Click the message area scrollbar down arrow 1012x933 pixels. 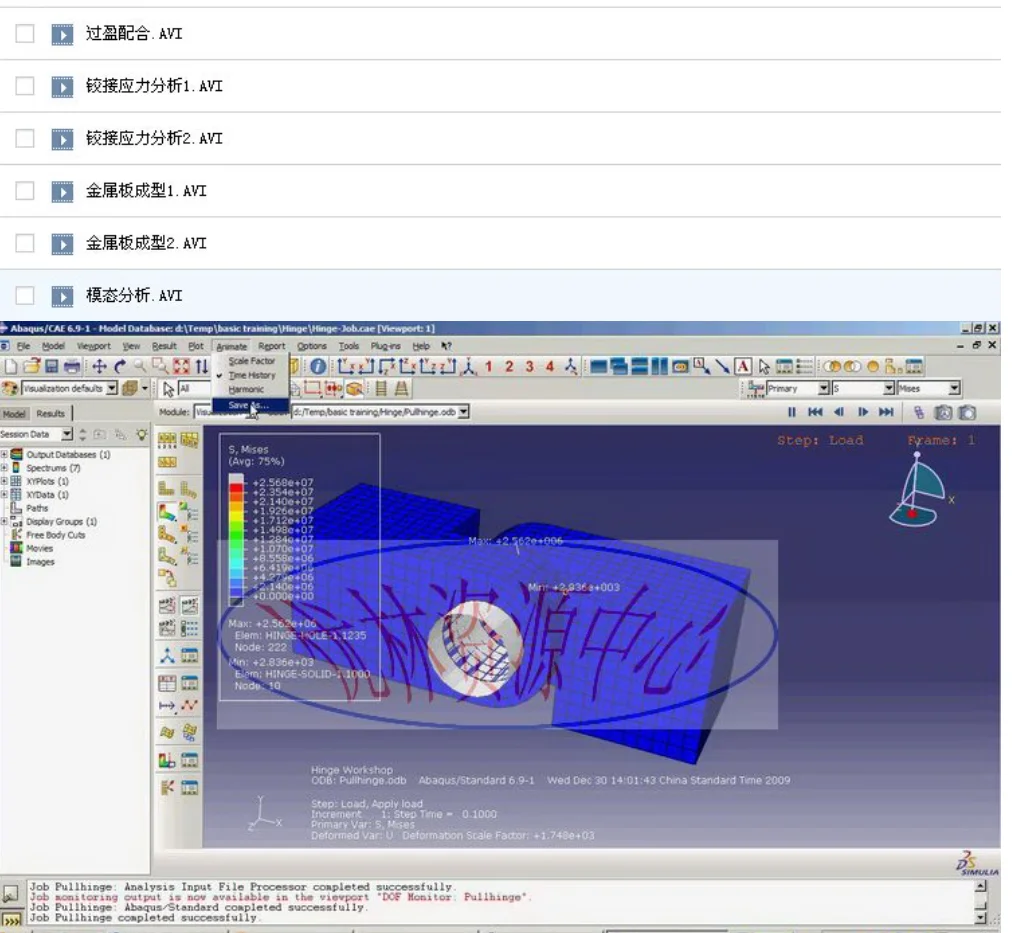point(981,916)
